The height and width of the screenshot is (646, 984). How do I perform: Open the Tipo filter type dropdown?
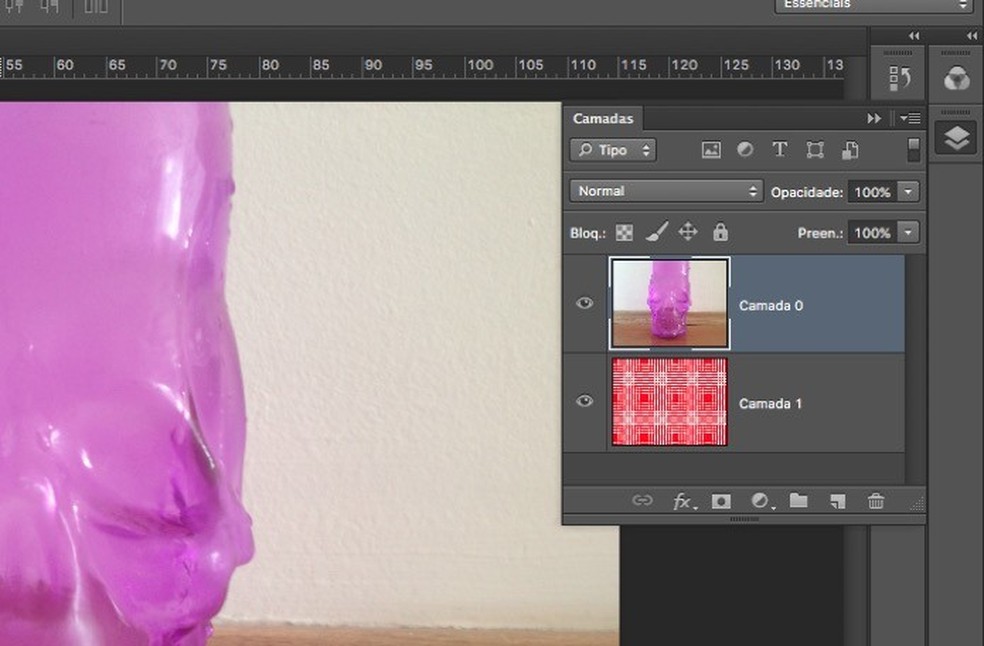coord(613,150)
